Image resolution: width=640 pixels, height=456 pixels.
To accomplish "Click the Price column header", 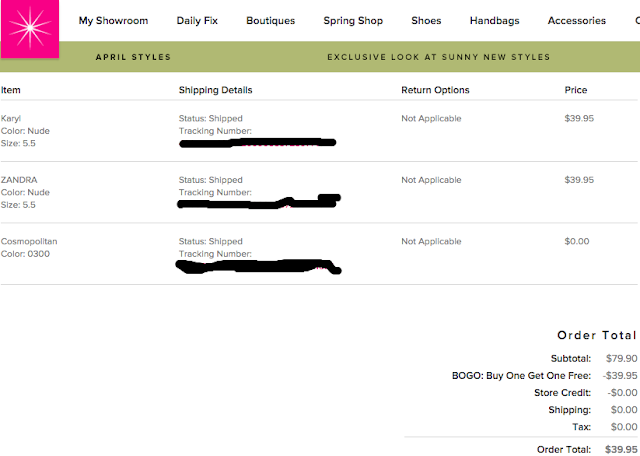I will (x=576, y=90).
